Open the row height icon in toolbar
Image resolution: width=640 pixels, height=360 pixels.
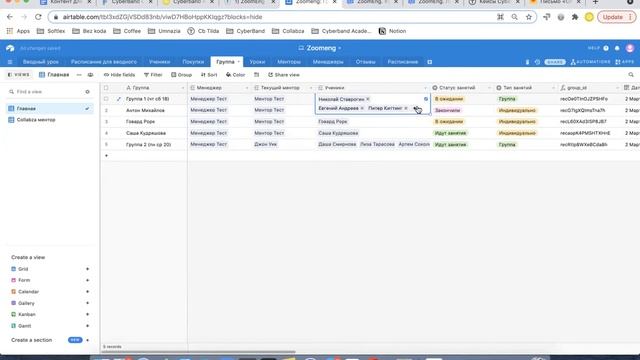point(256,75)
